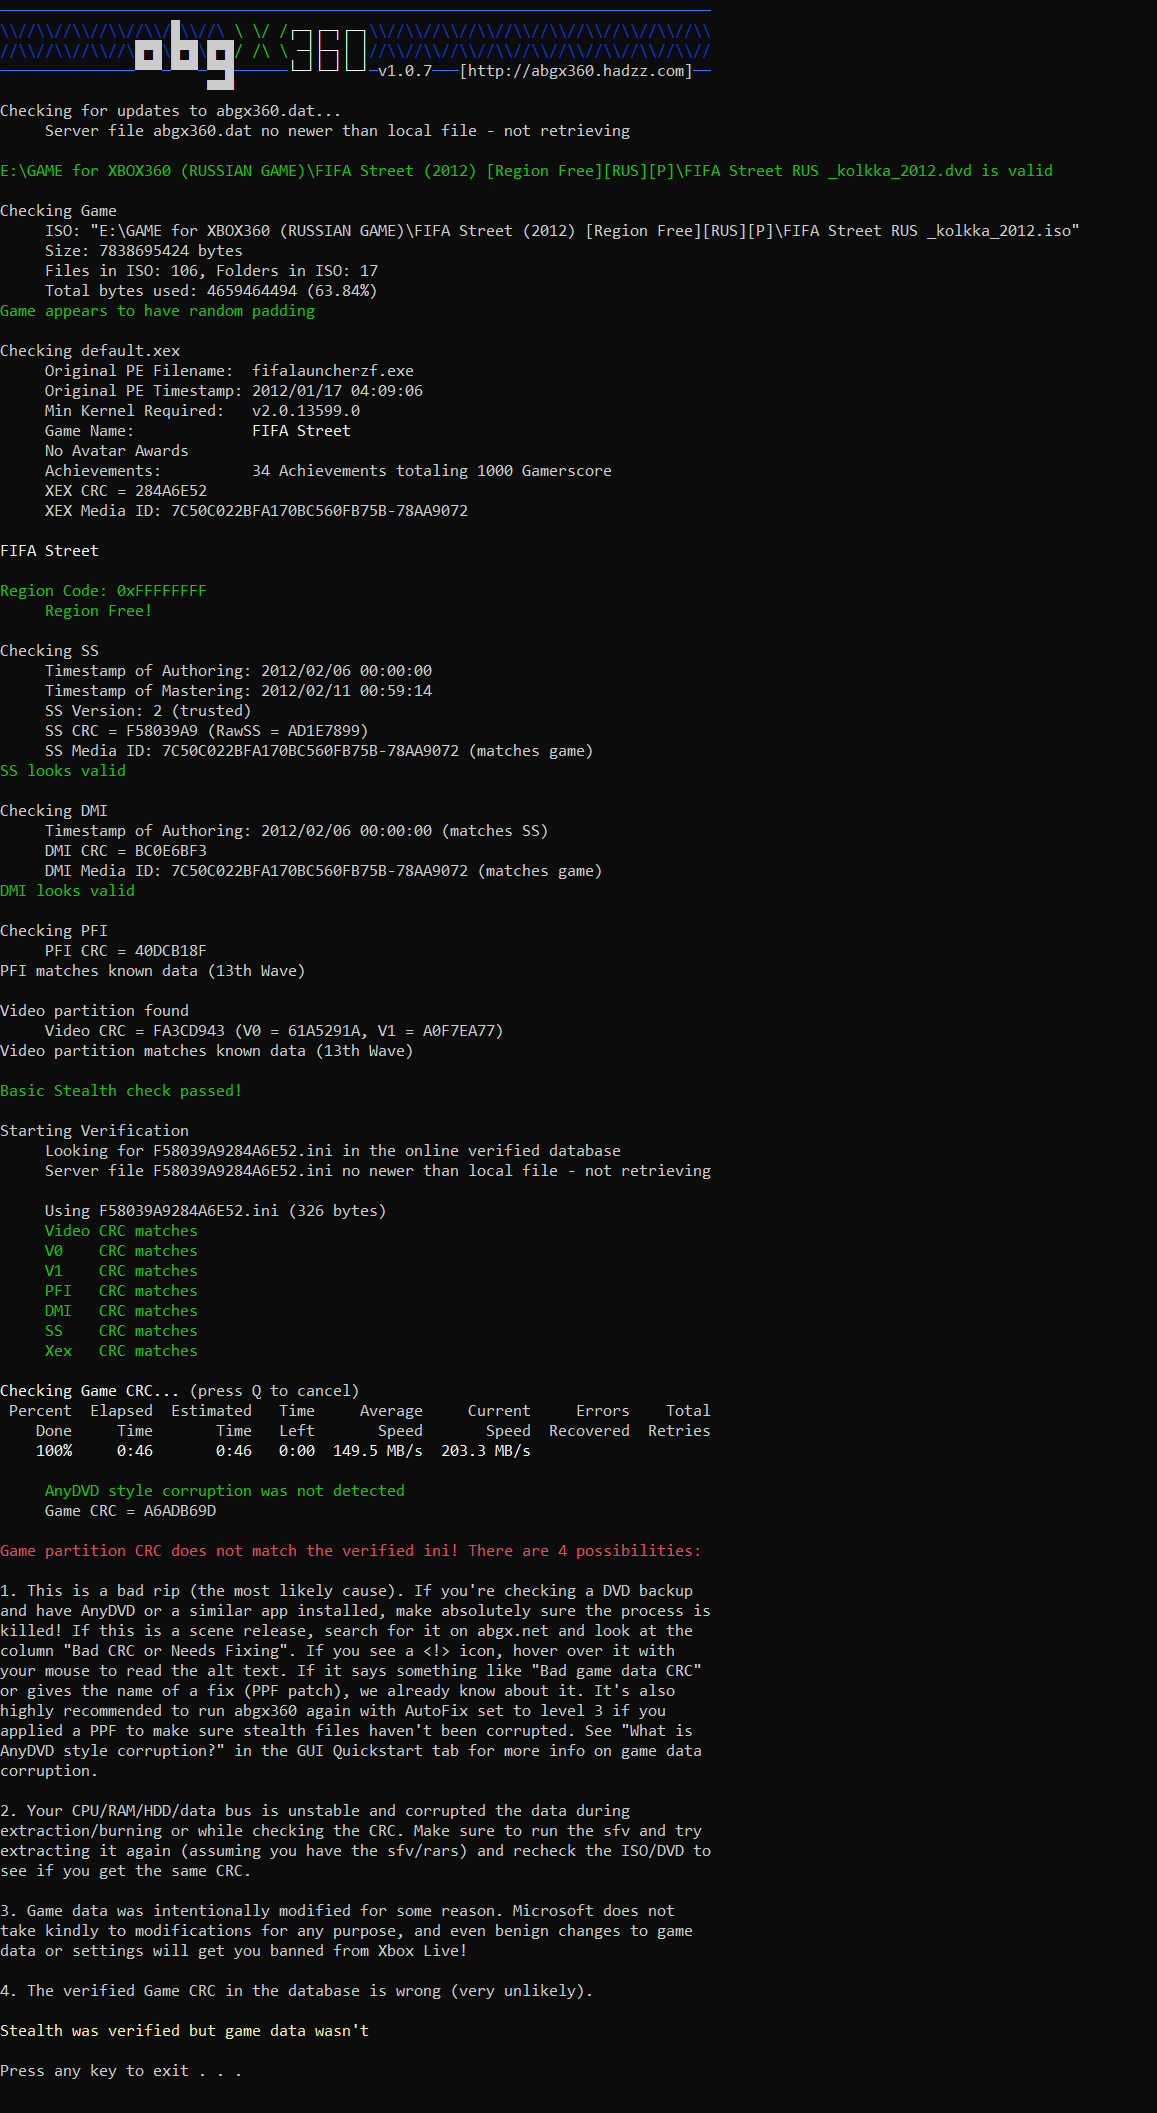Click the ISO file path line
This screenshot has width=1157, height=2113.
pyautogui.click(x=562, y=231)
